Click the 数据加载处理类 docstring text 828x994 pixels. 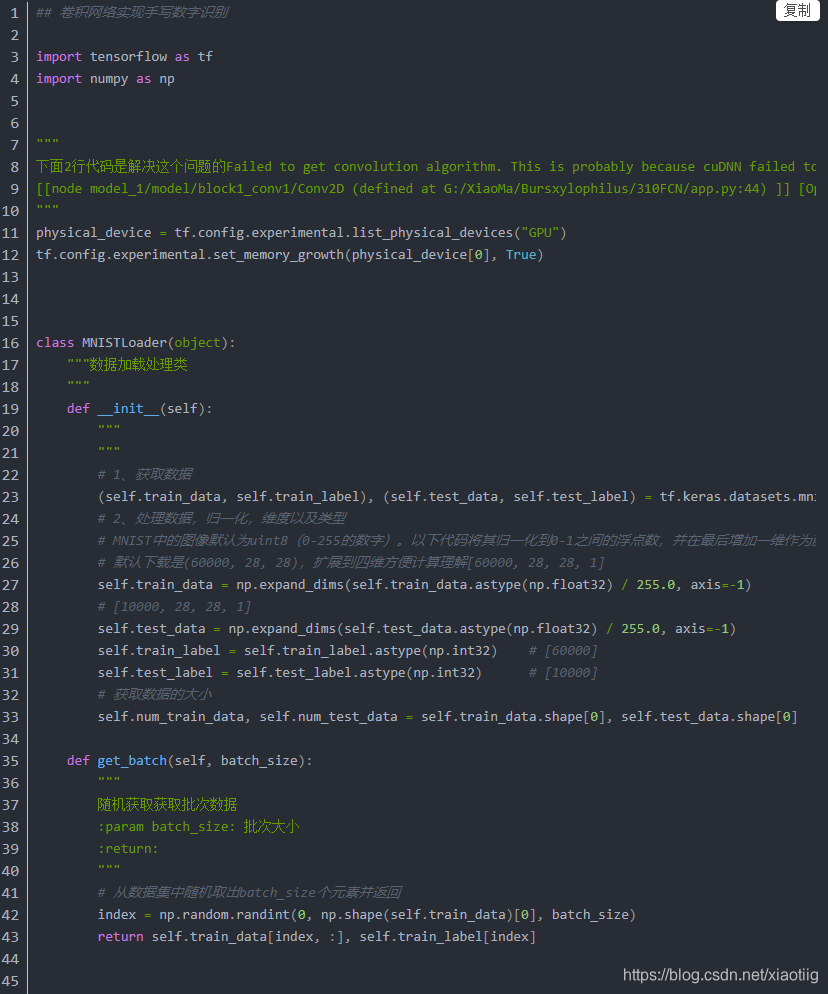[x=138, y=365]
